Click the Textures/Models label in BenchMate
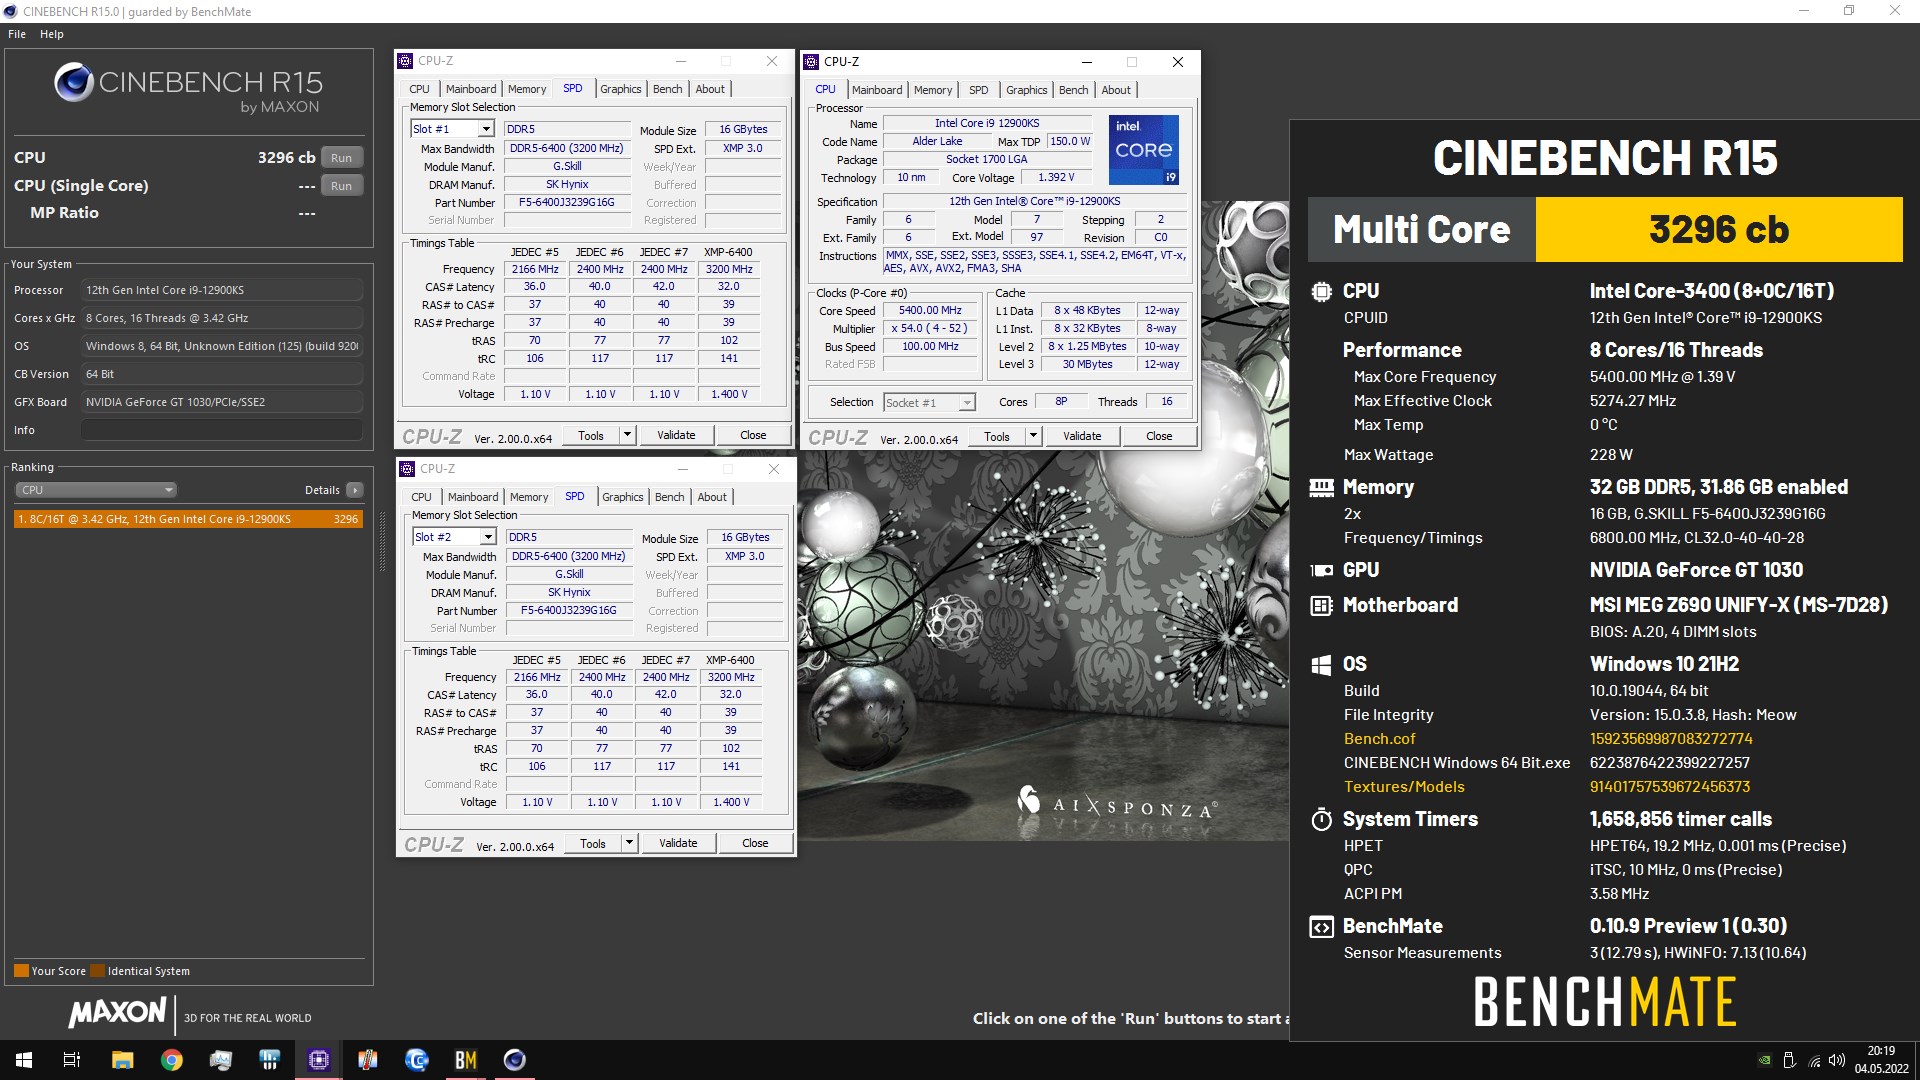This screenshot has height=1080, width=1920. click(x=1404, y=787)
